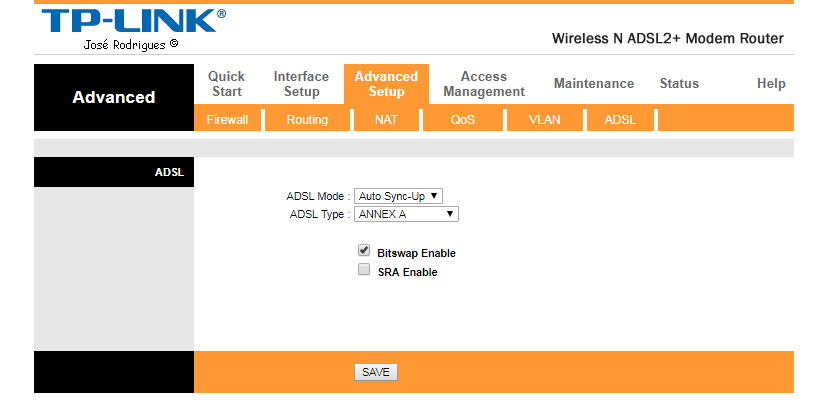View the Status tab

(679, 84)
